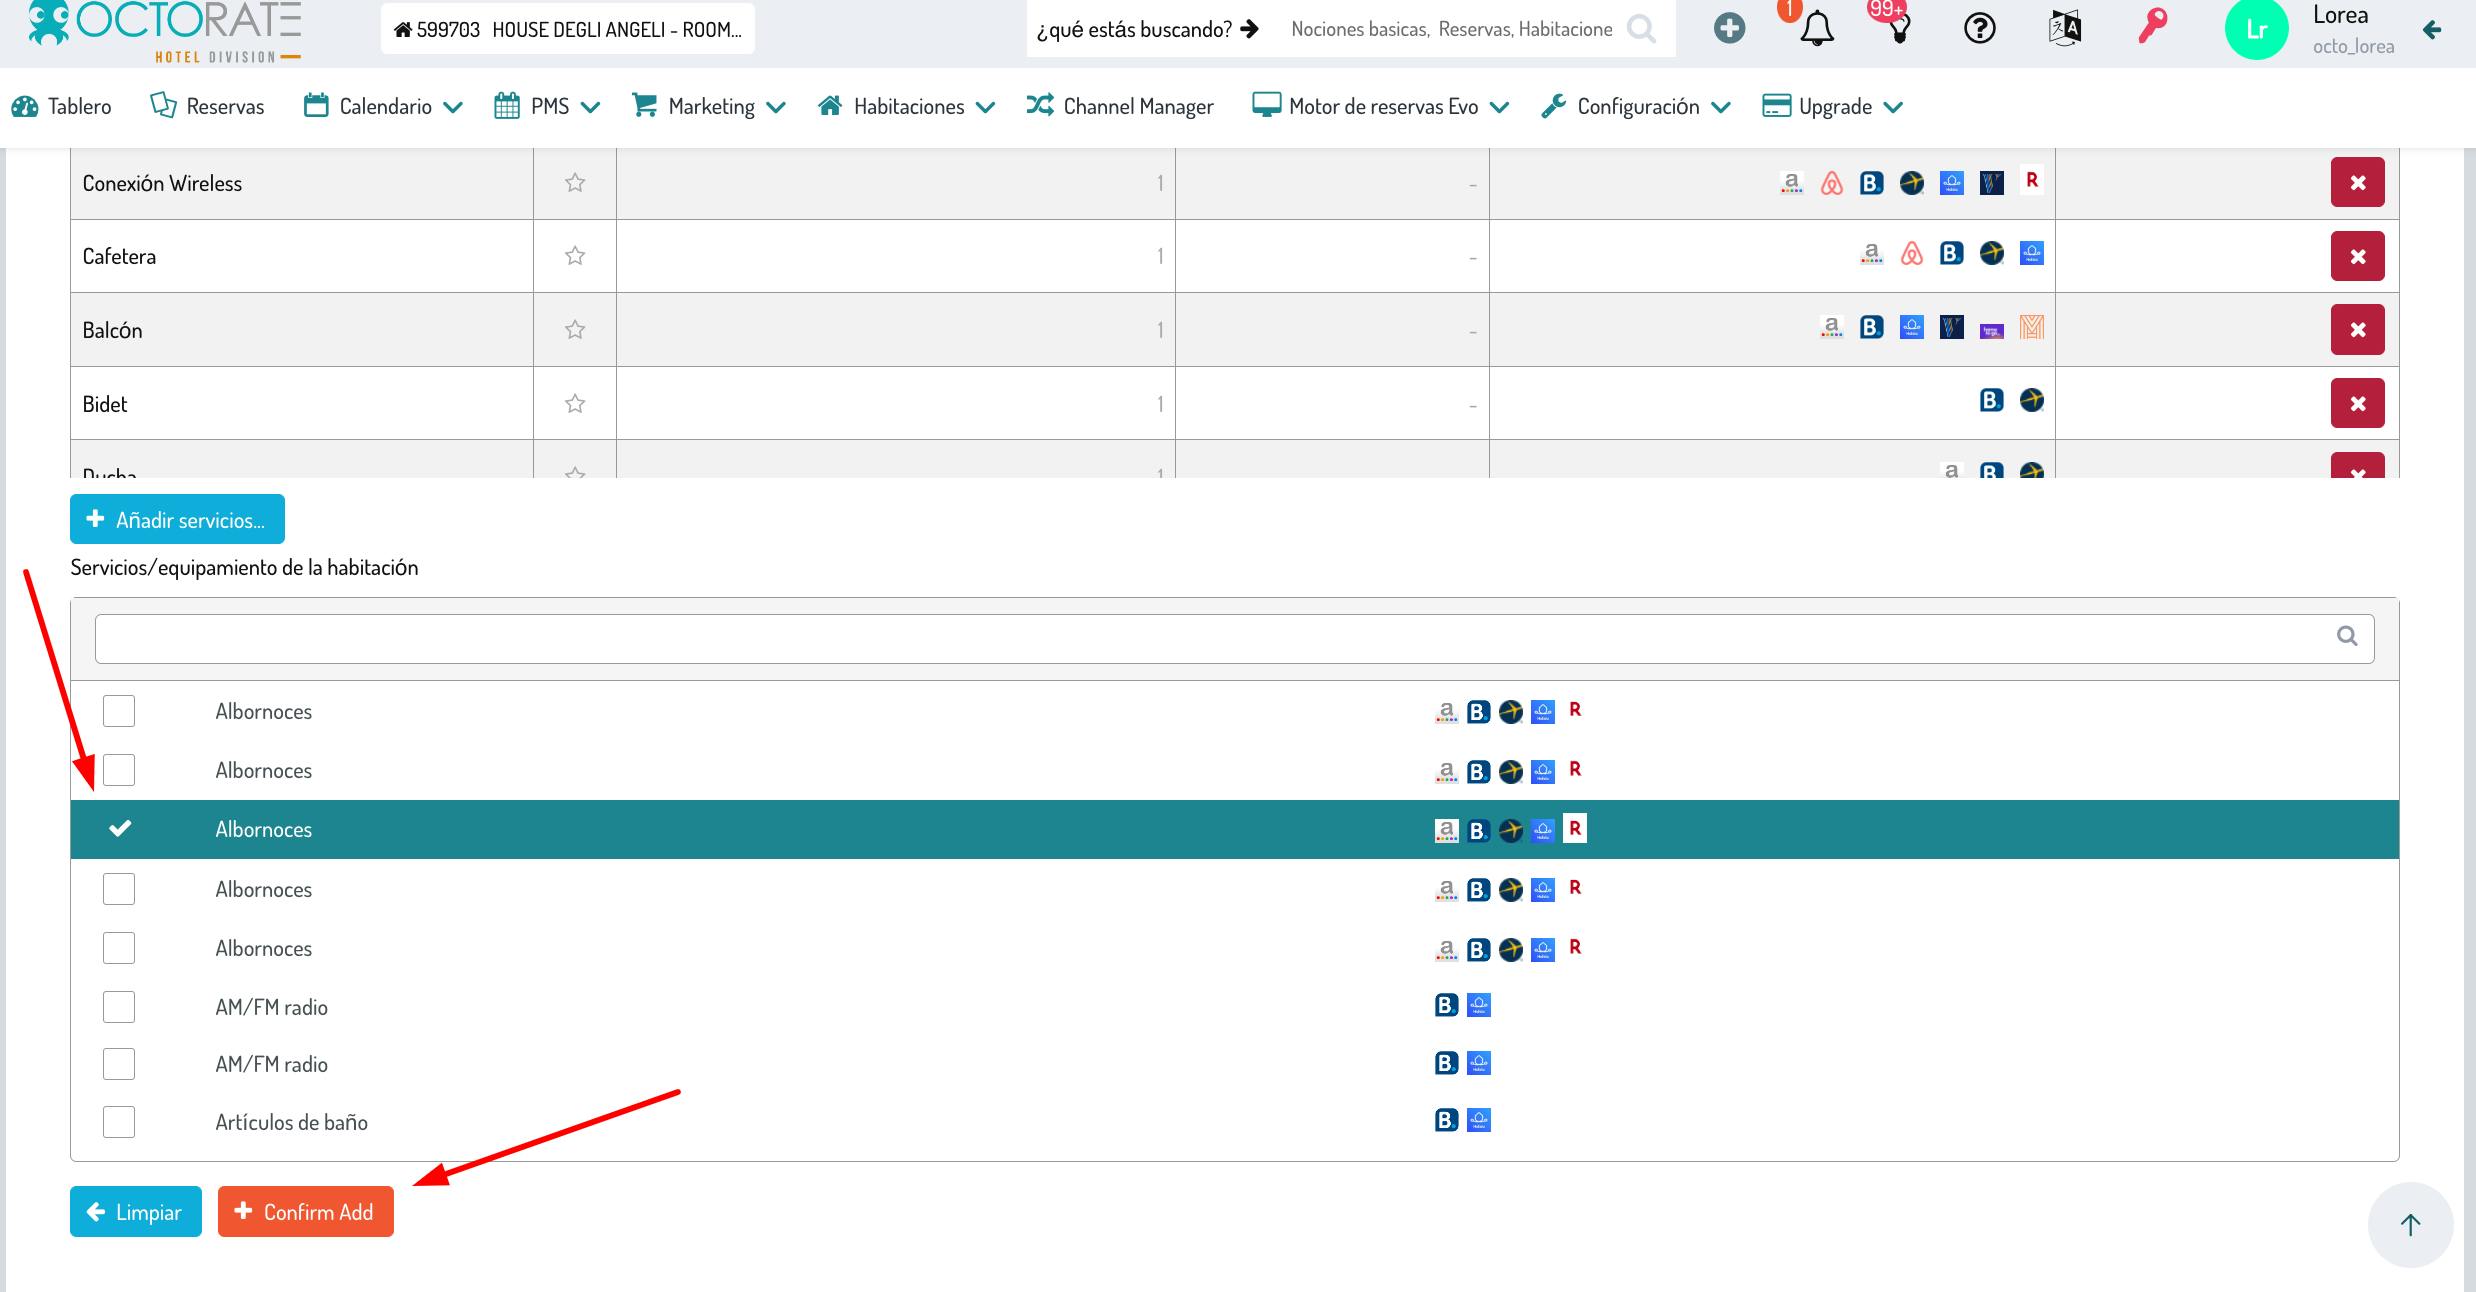Open the lightbulb tips icon
2476x1292 pixels.
(1898, 28)
